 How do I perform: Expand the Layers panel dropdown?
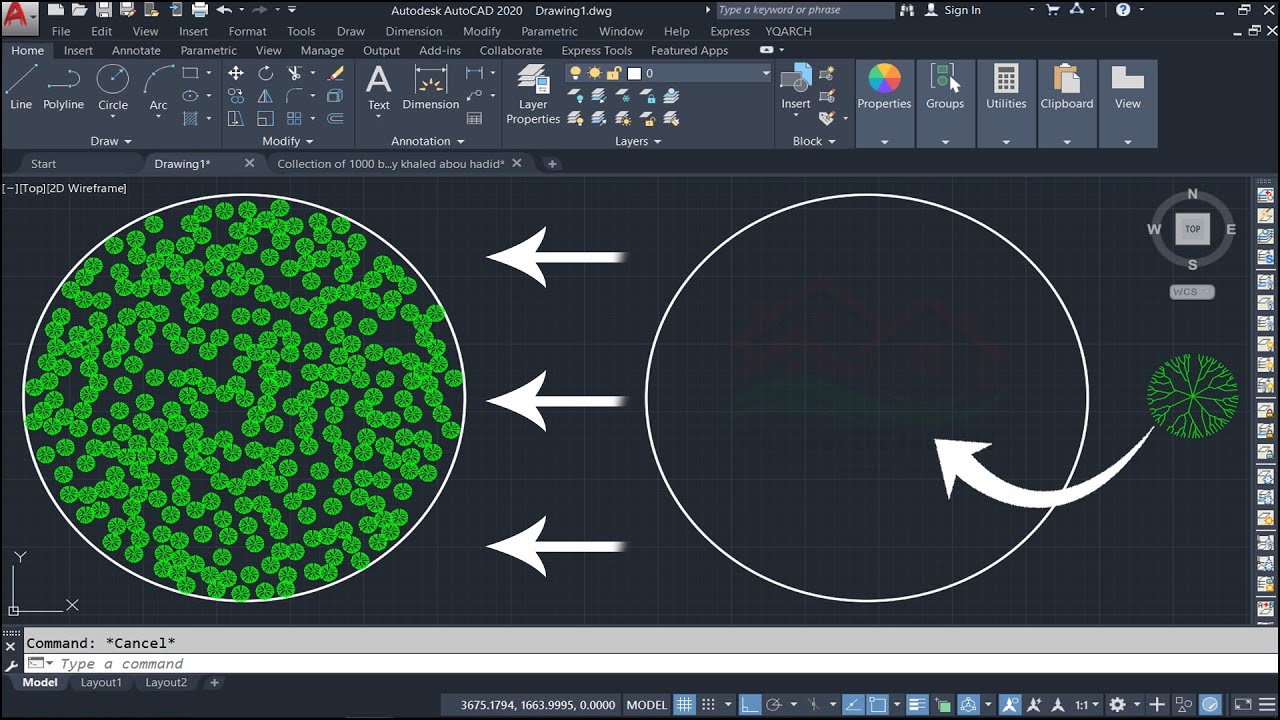coord(638,141)
